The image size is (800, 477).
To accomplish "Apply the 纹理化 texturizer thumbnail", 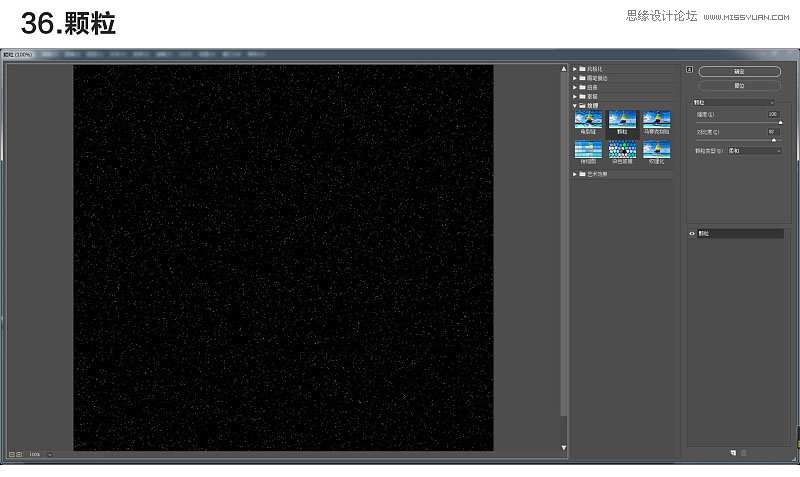I will [656, 149].
